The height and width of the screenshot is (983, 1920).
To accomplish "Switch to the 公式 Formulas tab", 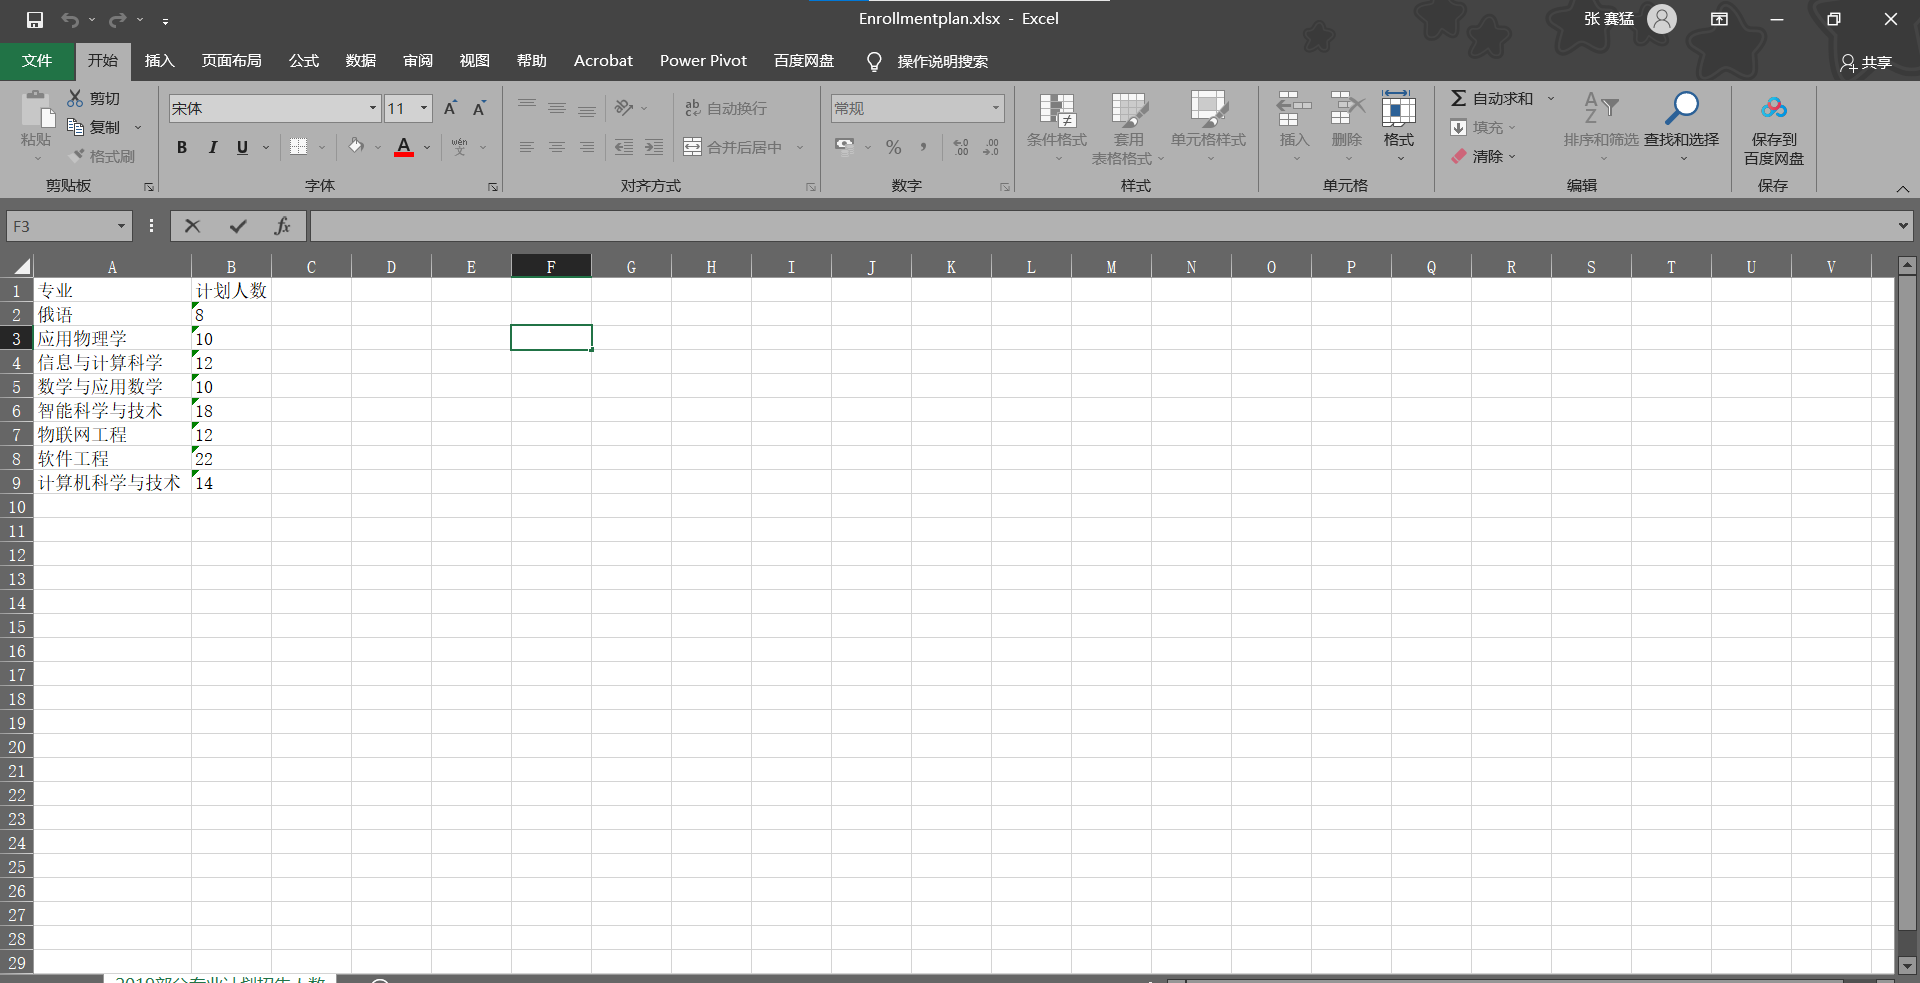I will 304,61.
